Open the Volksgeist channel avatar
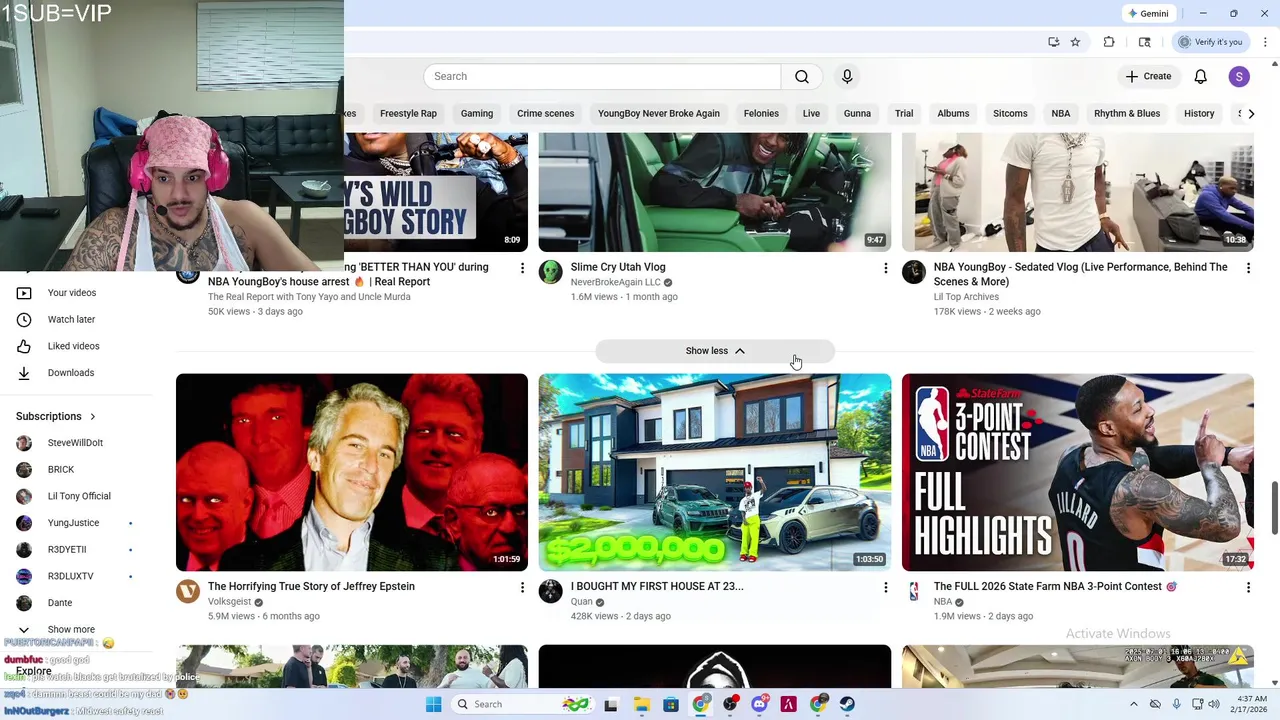Viewport: 1280px width, 720px height. (188, 591)
